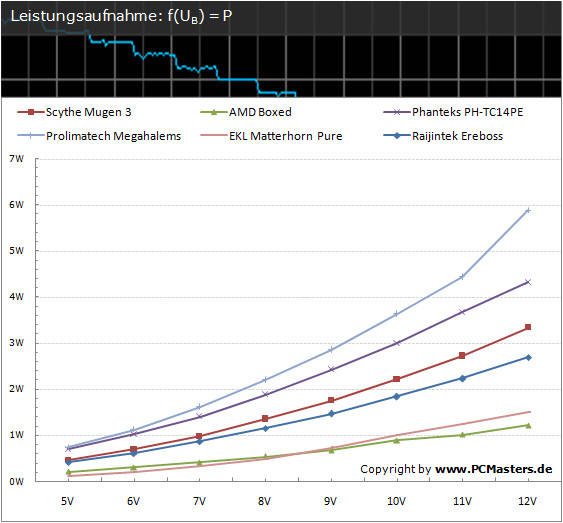The width and height of the screenshot is (563, 523).
Task: Click the 4W y-axis label
Action: pos(16,297)
